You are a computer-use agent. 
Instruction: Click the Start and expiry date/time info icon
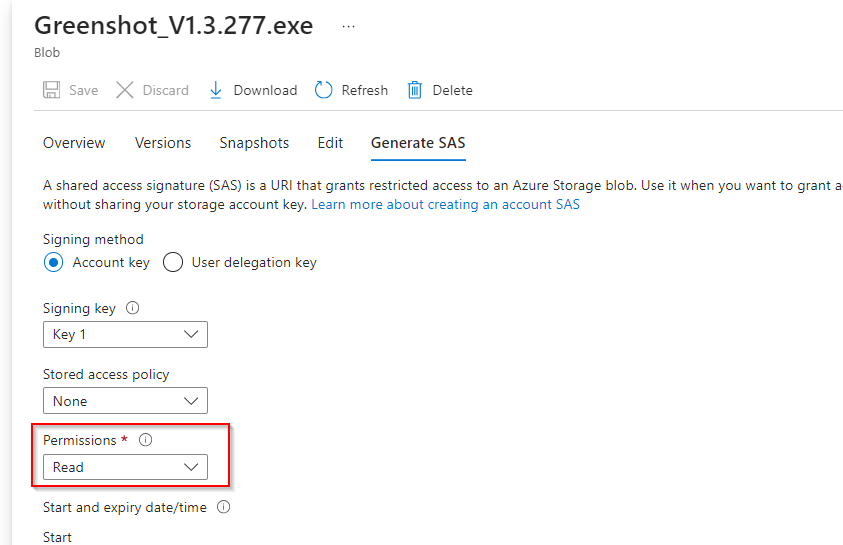pyautogui.click(x=223, y=507)
